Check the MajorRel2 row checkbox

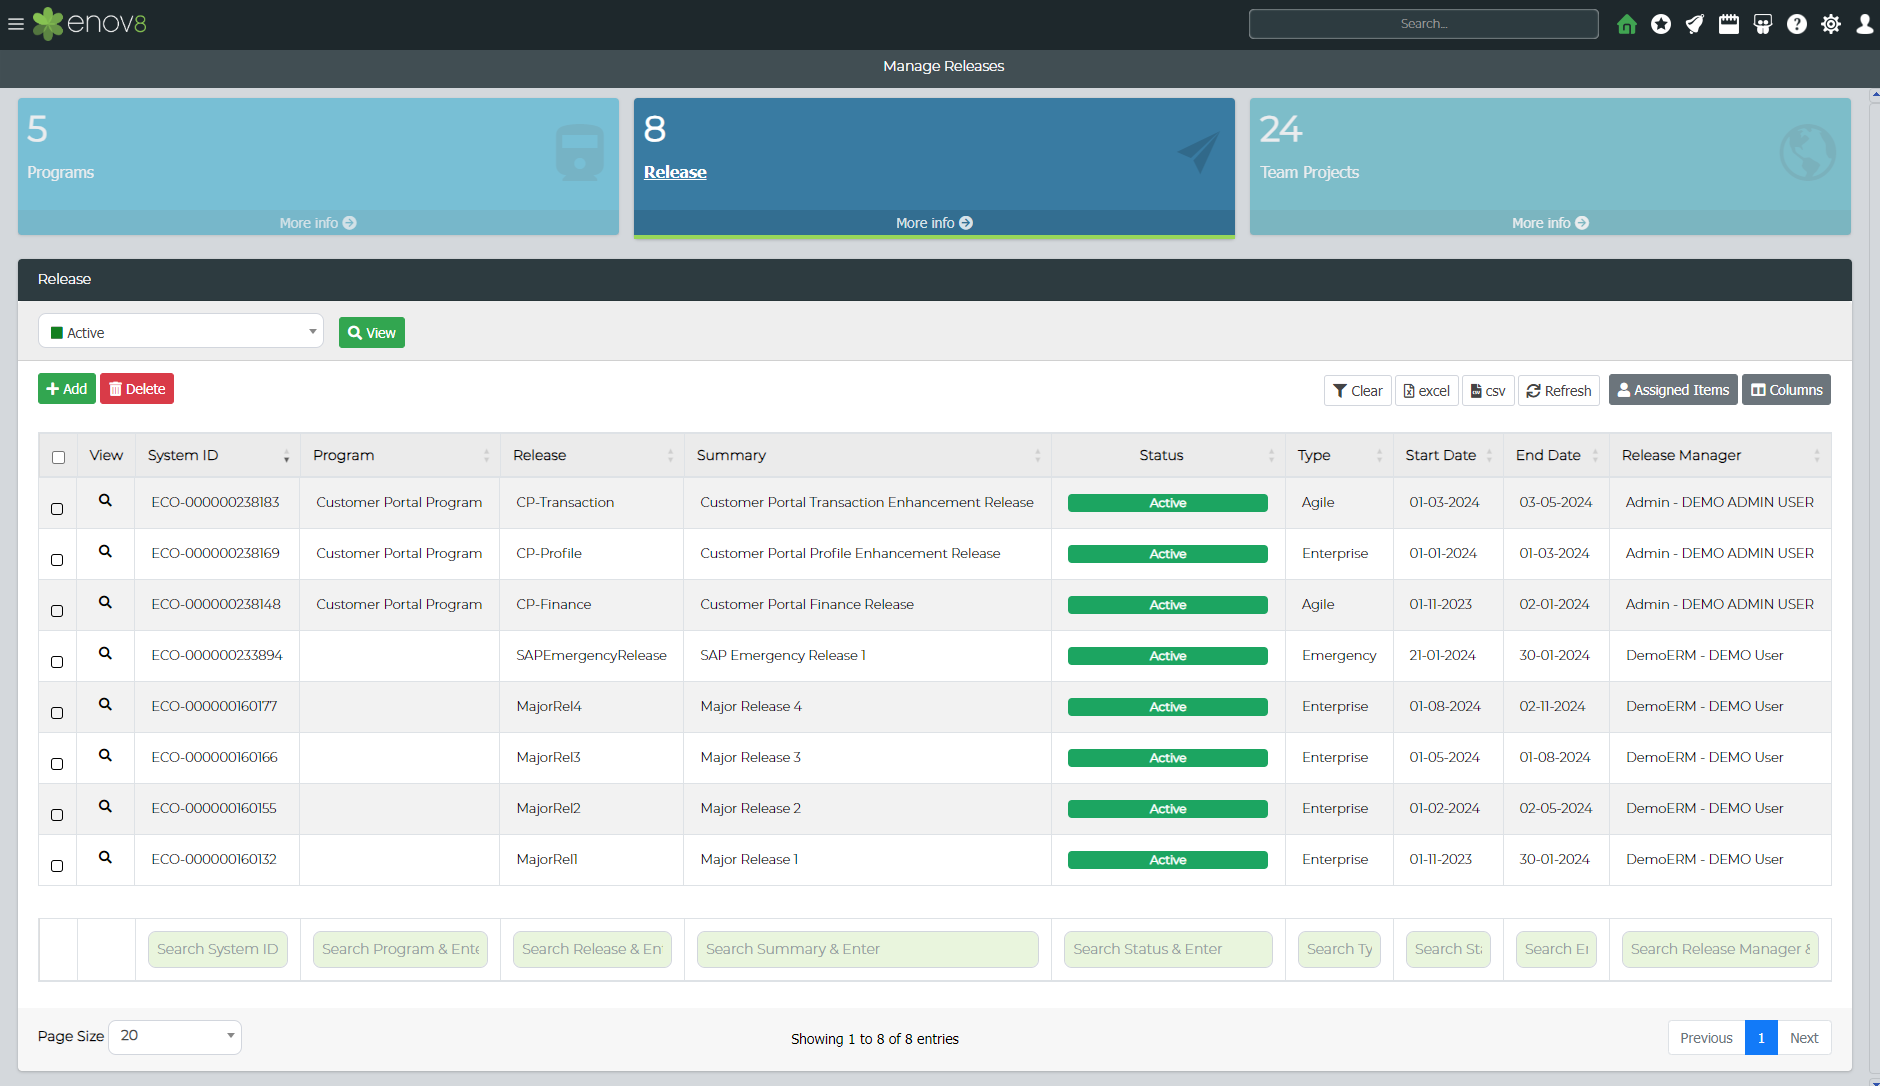pos(57,815)
